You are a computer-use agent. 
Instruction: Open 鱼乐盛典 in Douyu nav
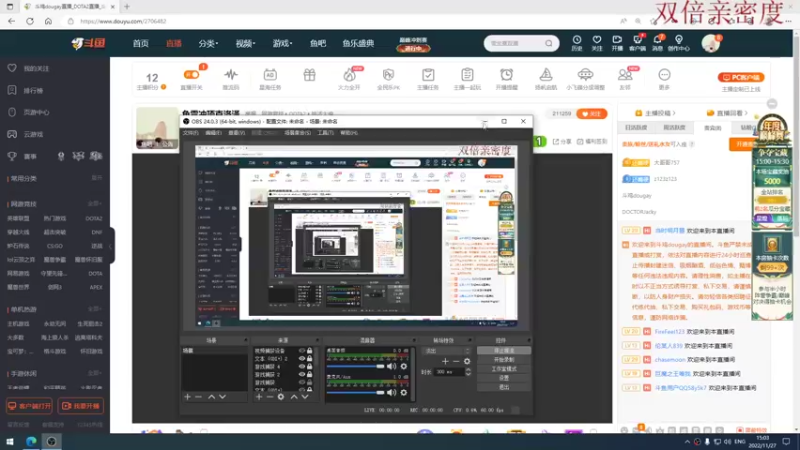coord(358,43)
